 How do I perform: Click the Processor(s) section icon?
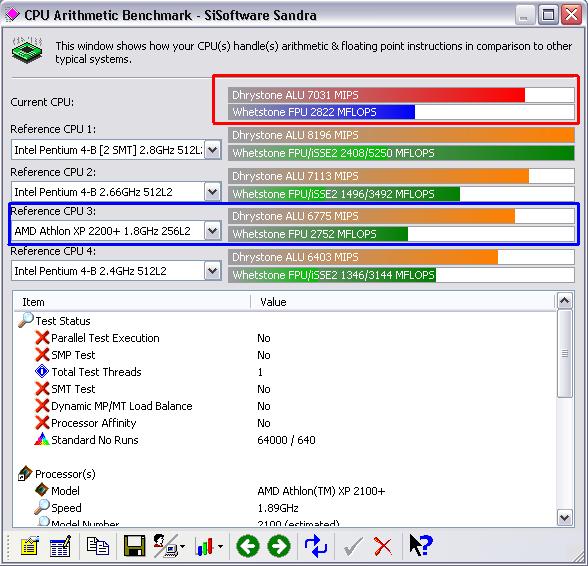point(25,473)
